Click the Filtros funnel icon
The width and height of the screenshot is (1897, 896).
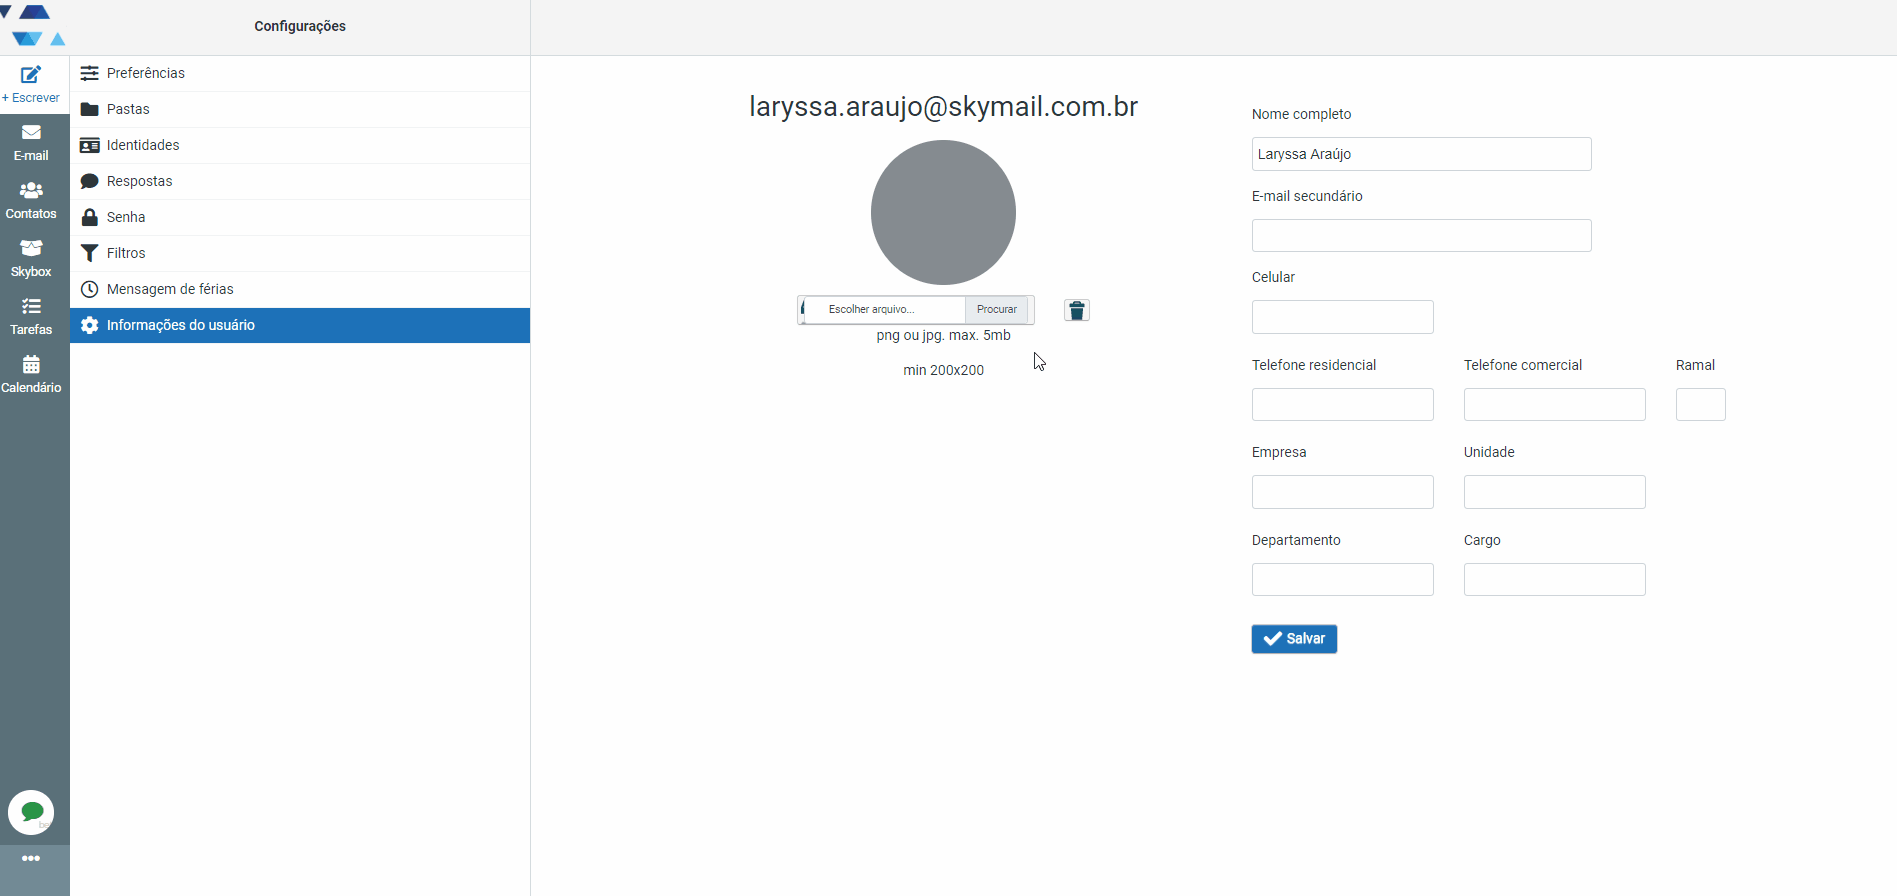(x=90, y=253)
